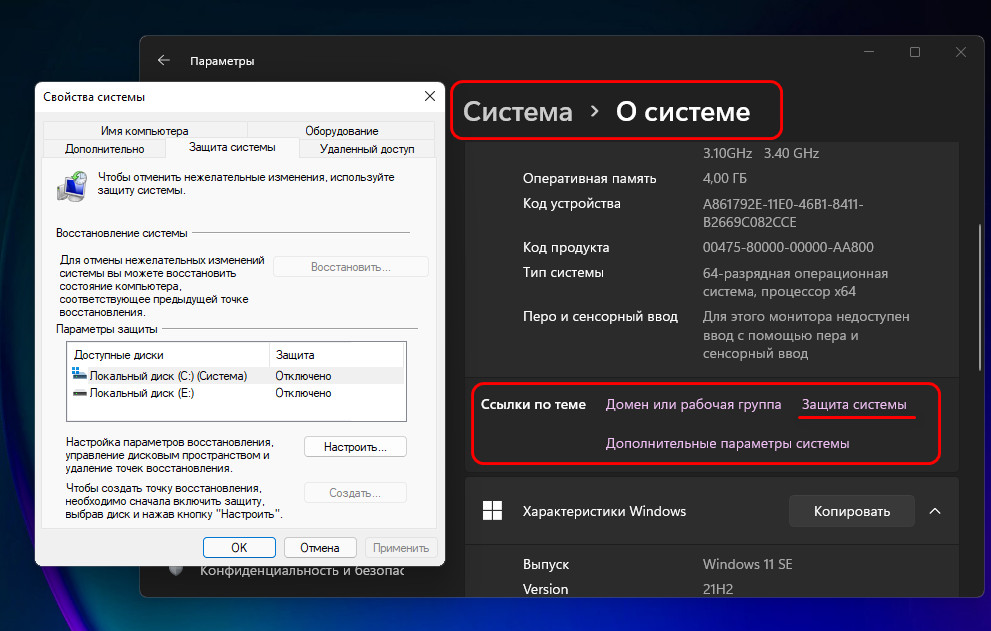The image size is (991, 631).
Task: Click the Настроить... button
Action: 355,446
